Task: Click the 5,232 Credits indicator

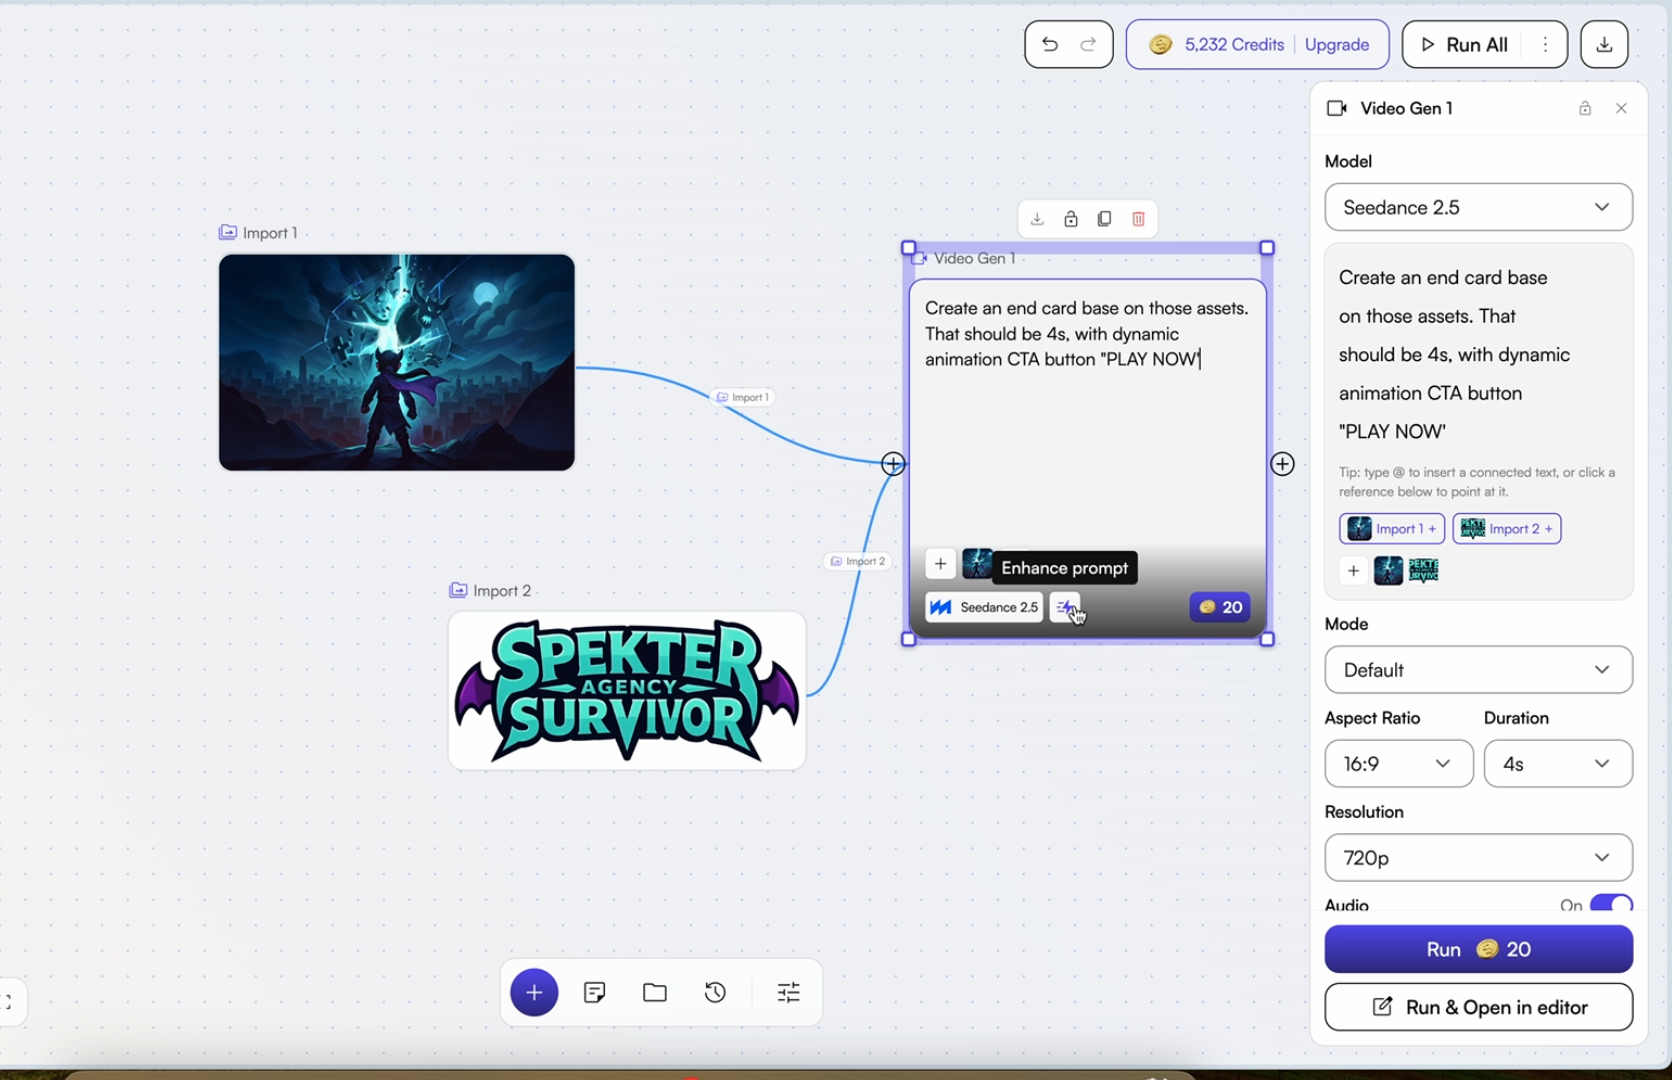Action: [1217, 44]
